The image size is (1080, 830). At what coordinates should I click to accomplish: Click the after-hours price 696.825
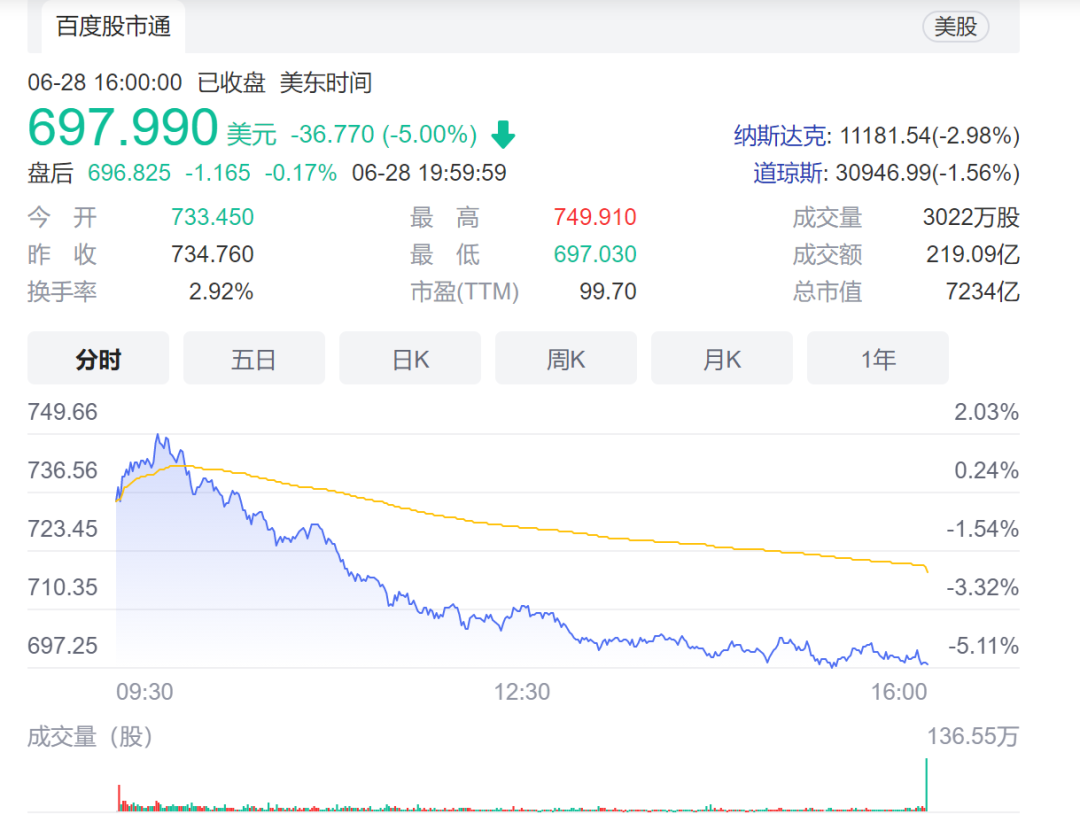pyautogui.click(x=129, y=172)
